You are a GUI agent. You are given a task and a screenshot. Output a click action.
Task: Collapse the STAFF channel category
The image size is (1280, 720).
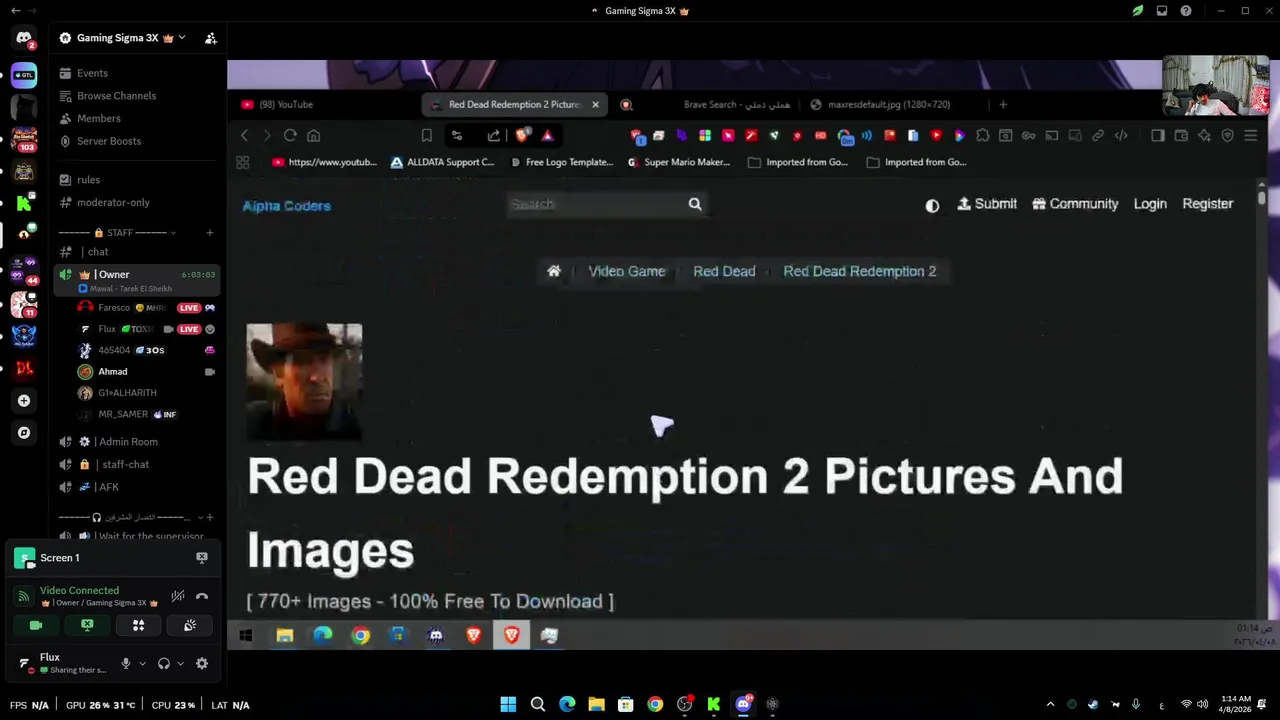click(118, 233)
